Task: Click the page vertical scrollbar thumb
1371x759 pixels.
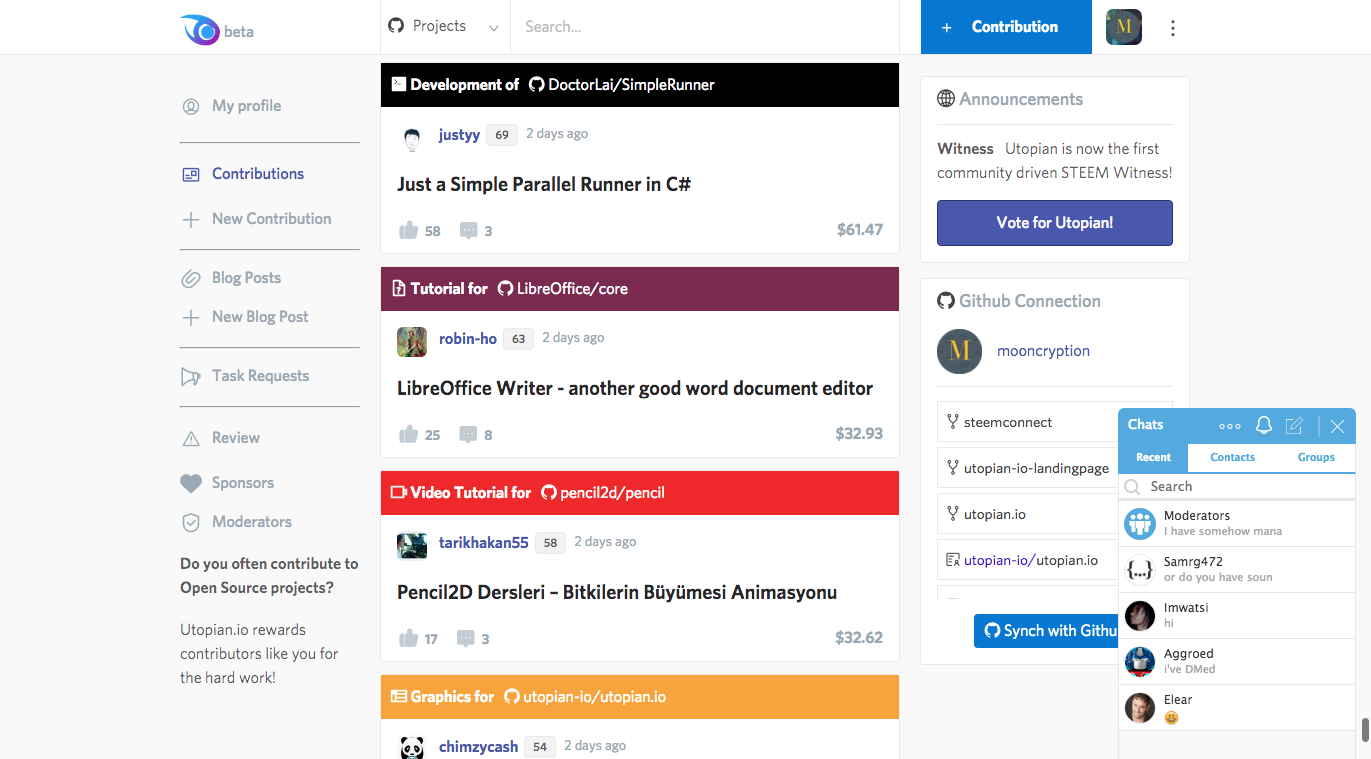Action: [x=1365, y=729]
